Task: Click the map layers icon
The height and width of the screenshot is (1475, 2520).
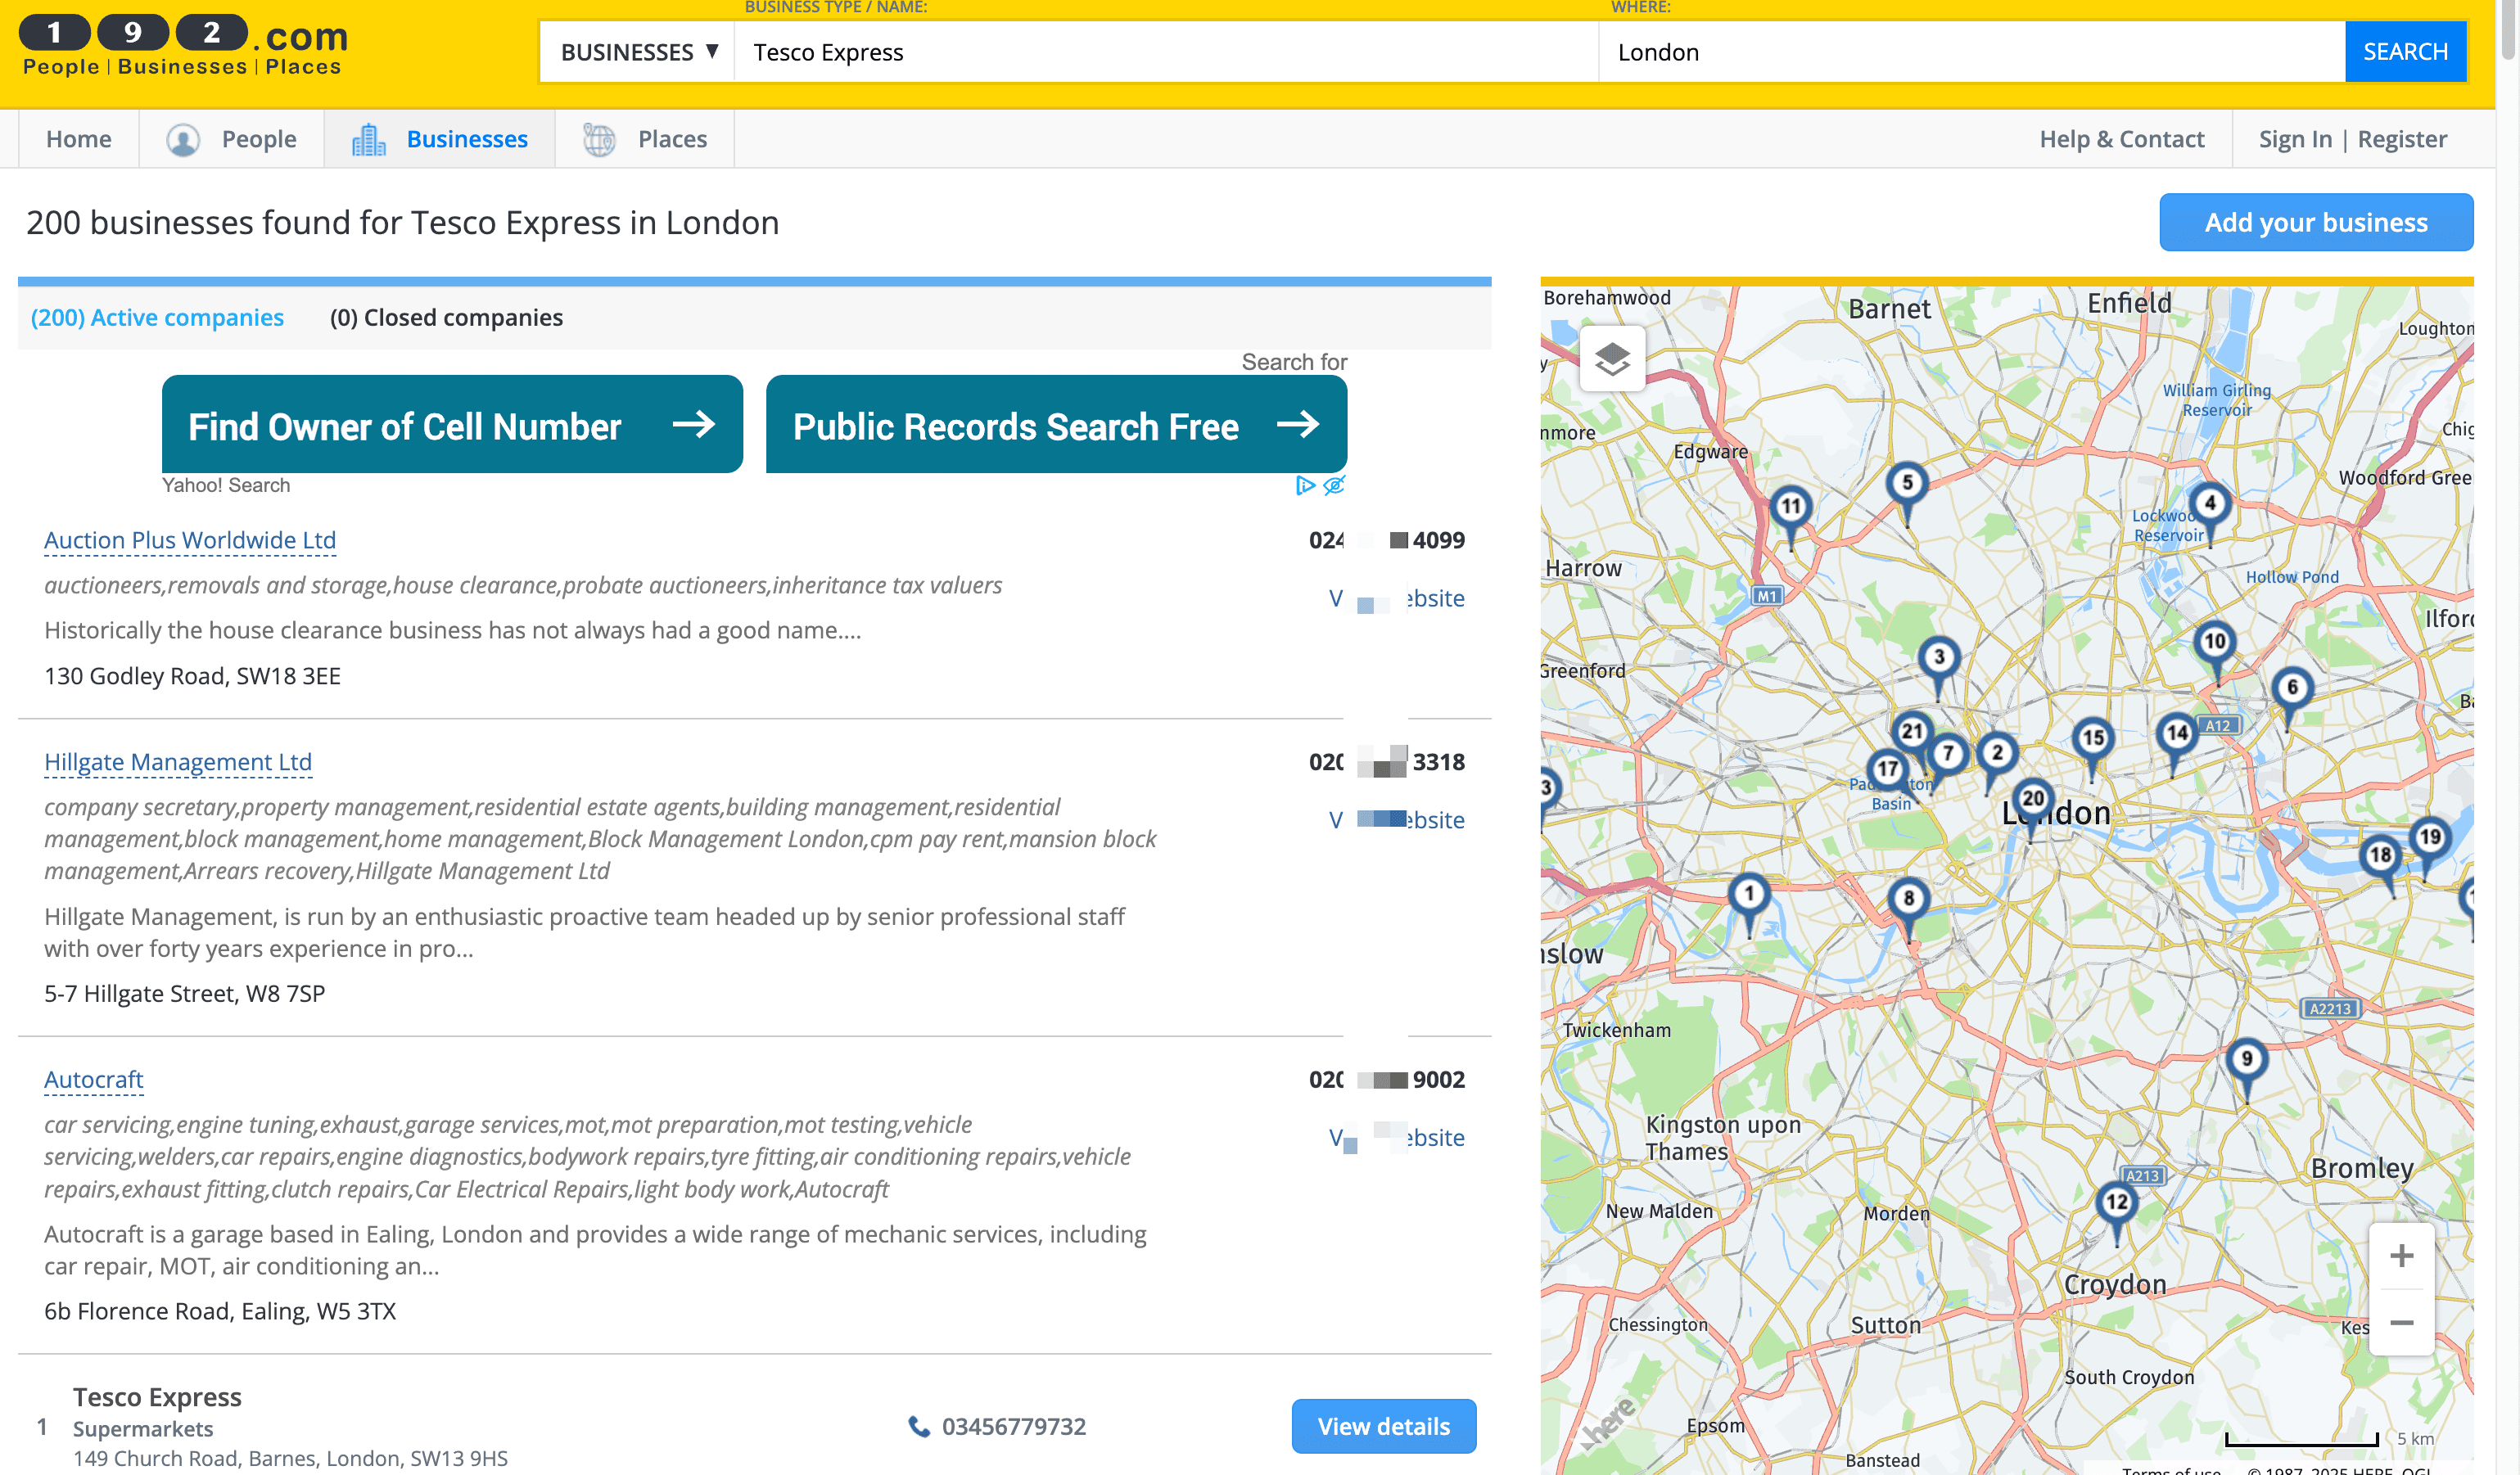Action: click(x=1612, y=359)
